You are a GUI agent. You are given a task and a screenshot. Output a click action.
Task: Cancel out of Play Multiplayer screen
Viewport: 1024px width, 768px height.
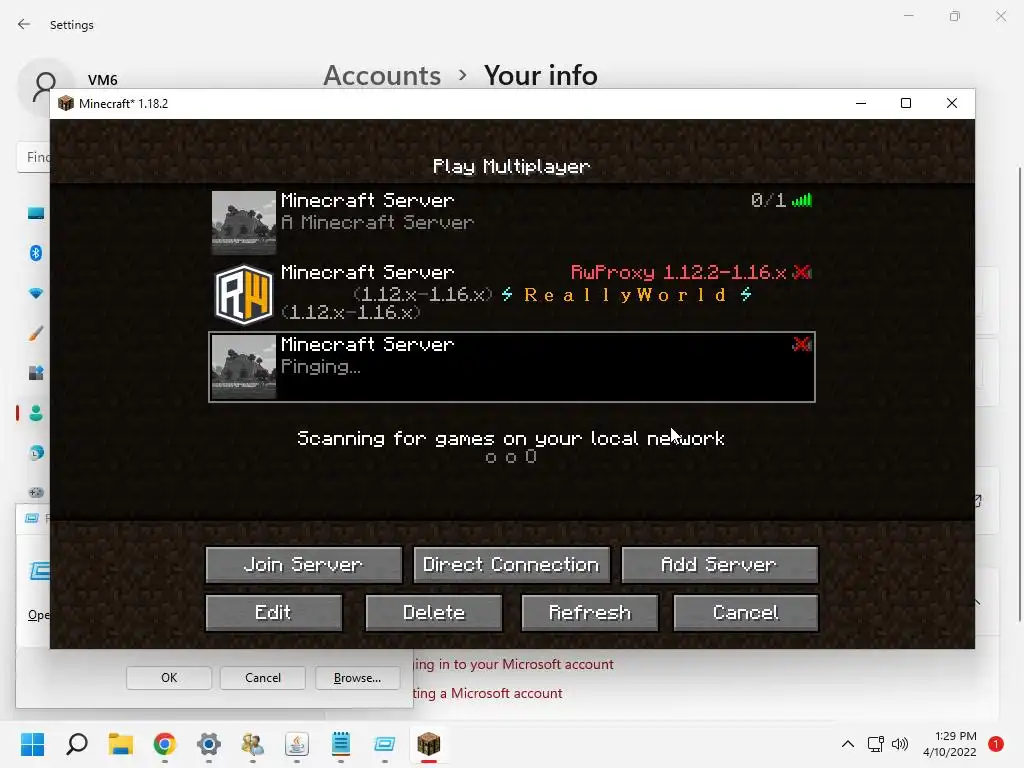click(x=745, y=613)
